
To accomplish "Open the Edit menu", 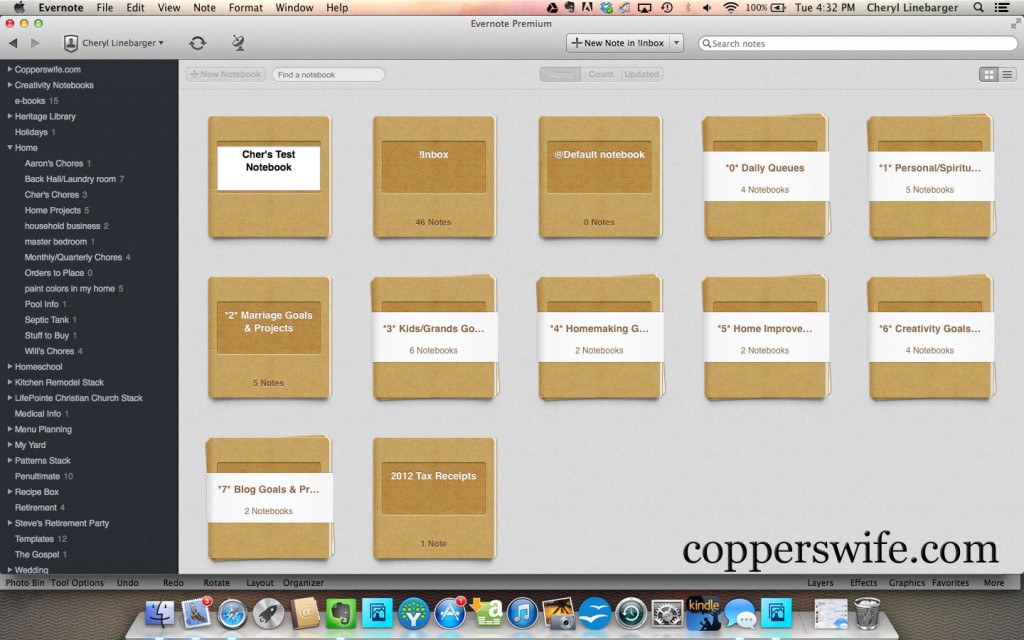I will [x=135, y=8].
